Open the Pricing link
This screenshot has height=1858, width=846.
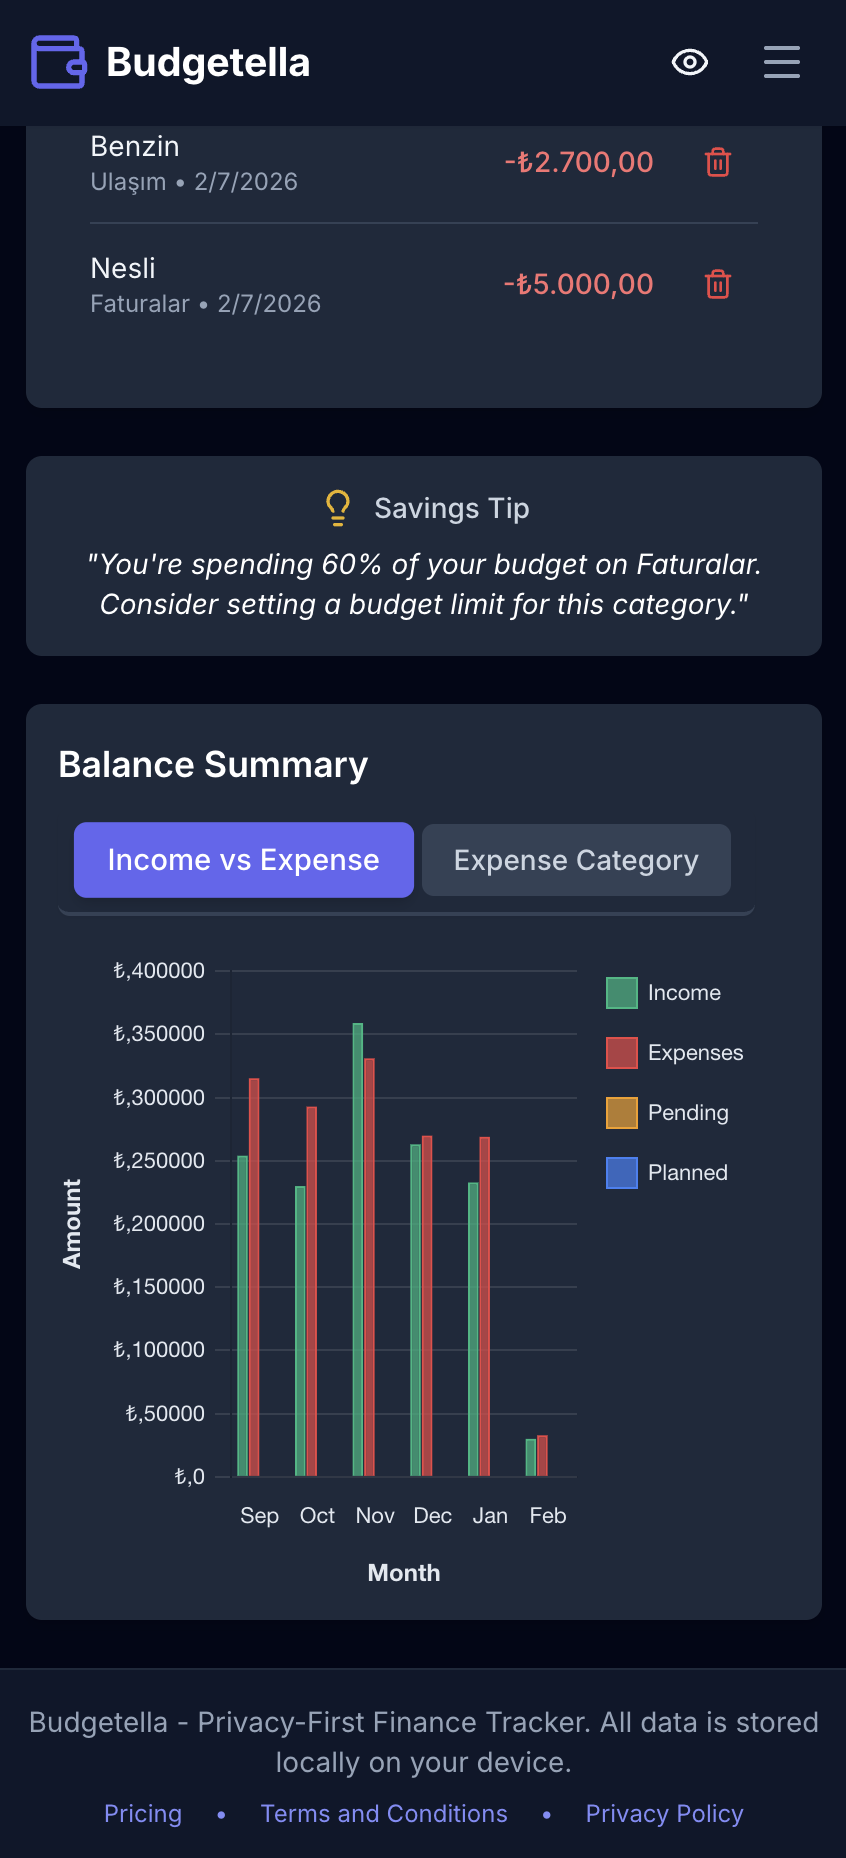(143, 1813)
